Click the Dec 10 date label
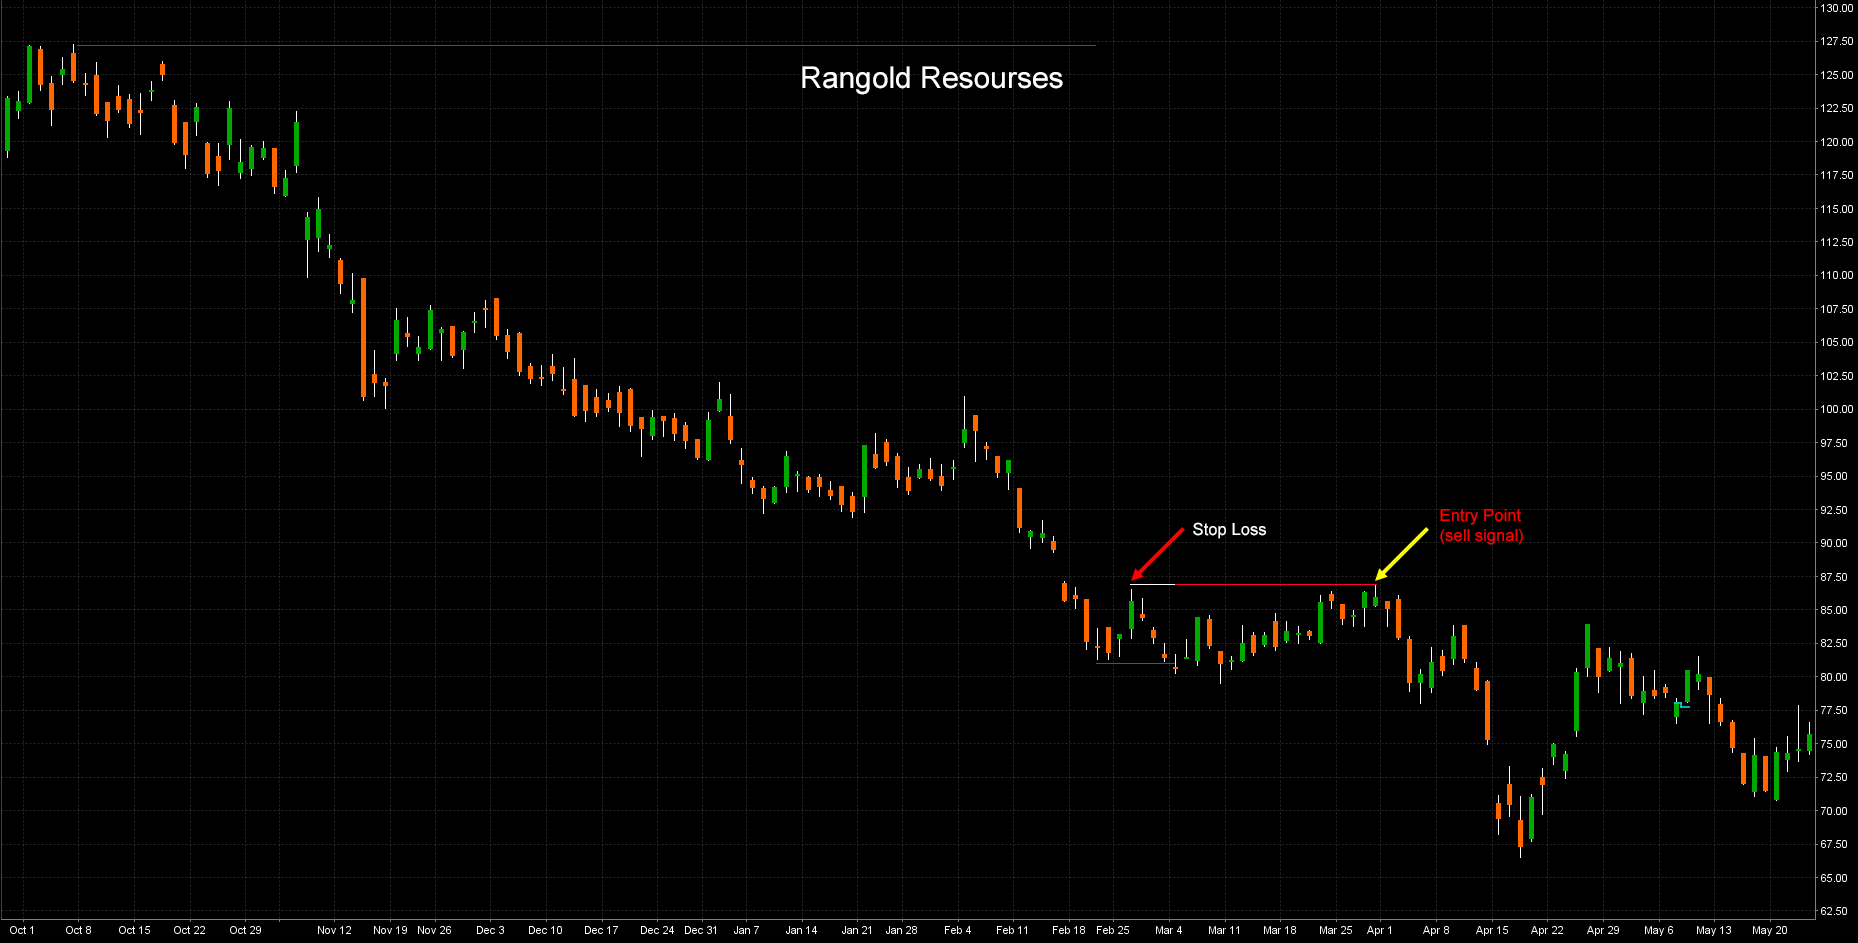Image resolution: width=1858 pixels, height=943 pixels. coord(545,930)
